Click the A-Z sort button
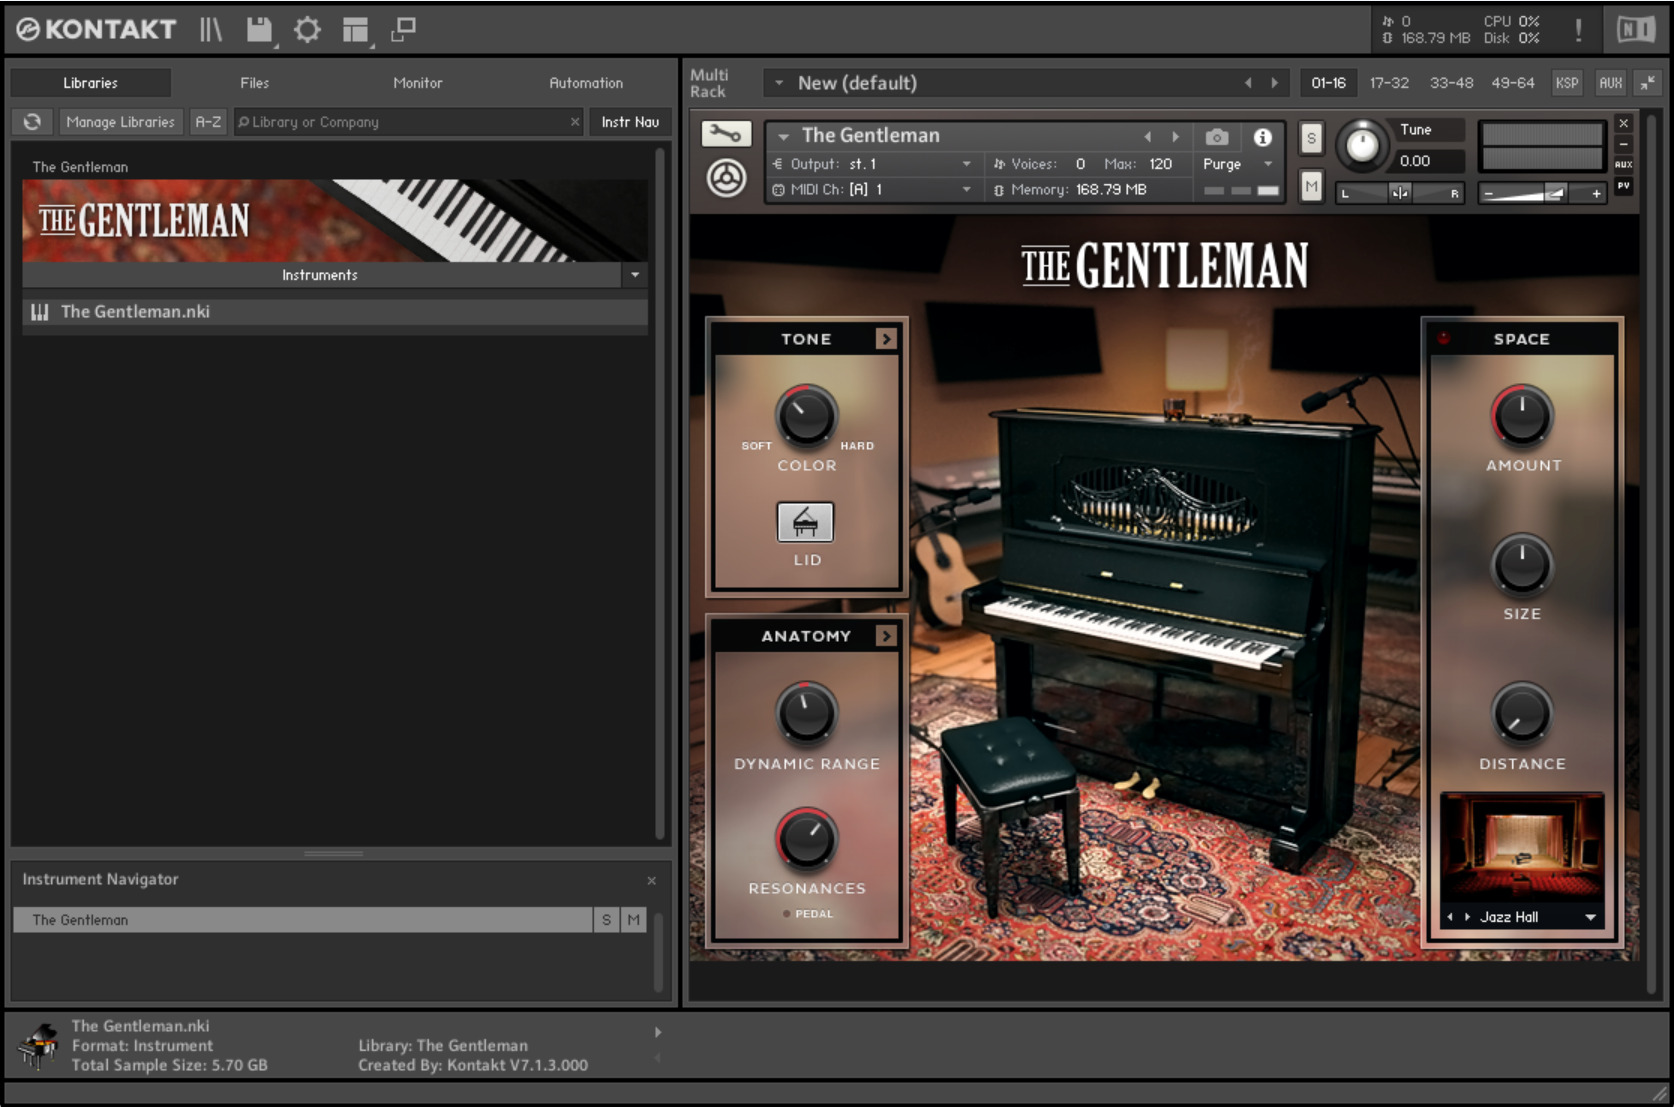This screenshot has width=1674, height=1107. click(x=208, y=122)
